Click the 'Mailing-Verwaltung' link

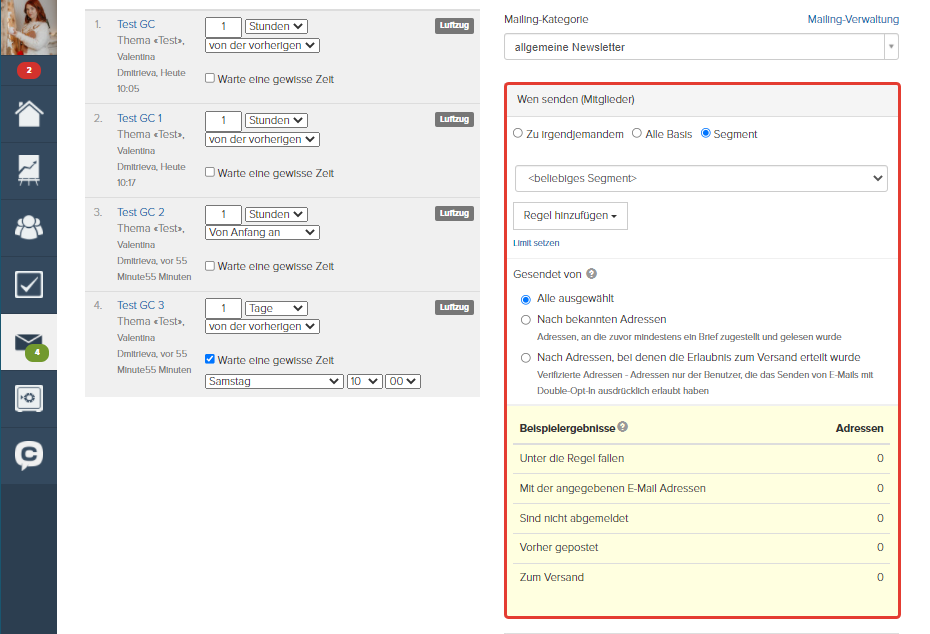point(853,20)
